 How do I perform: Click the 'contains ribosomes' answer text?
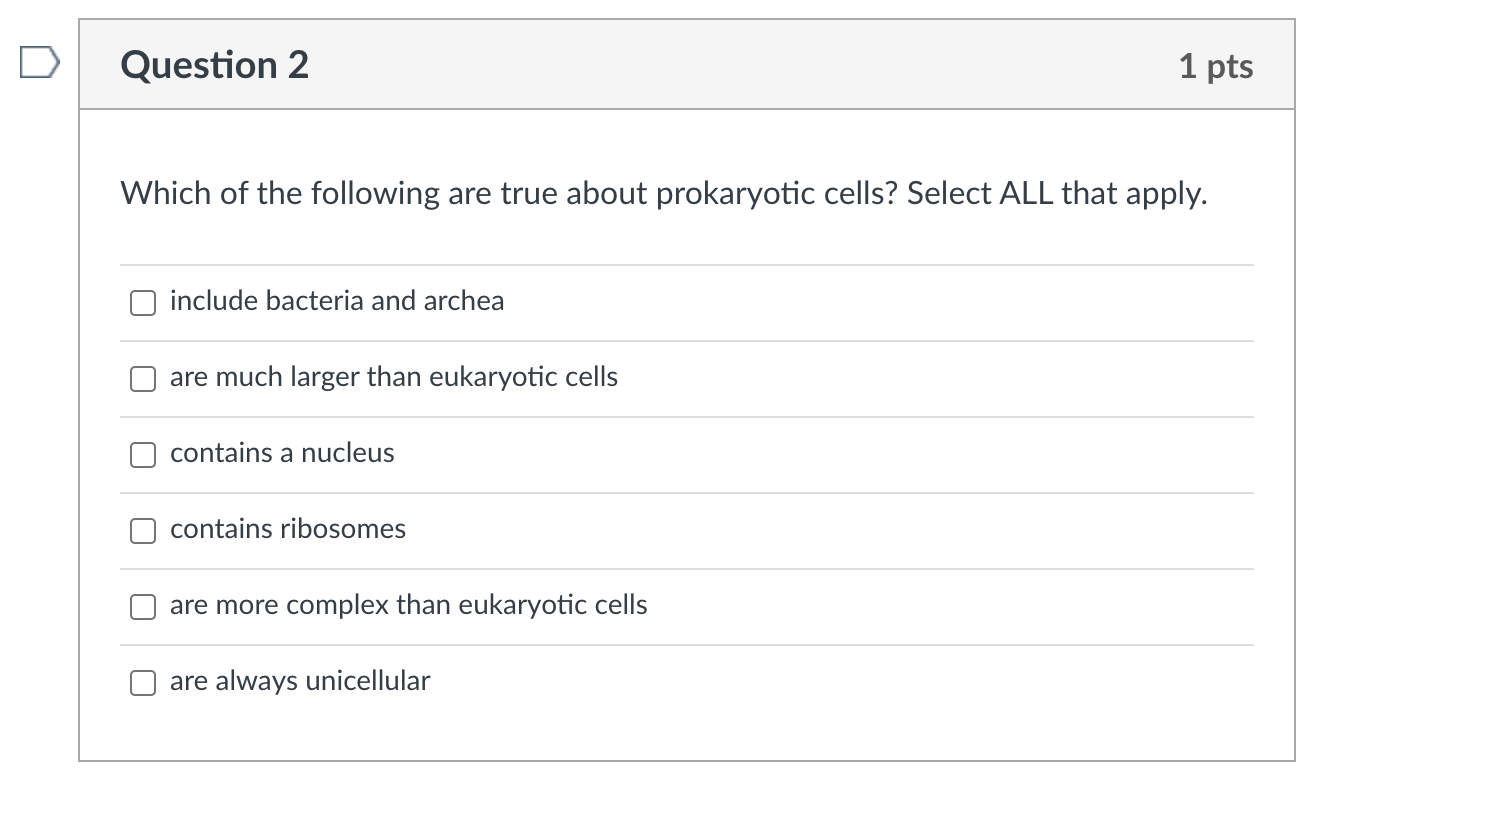(288, 529)
